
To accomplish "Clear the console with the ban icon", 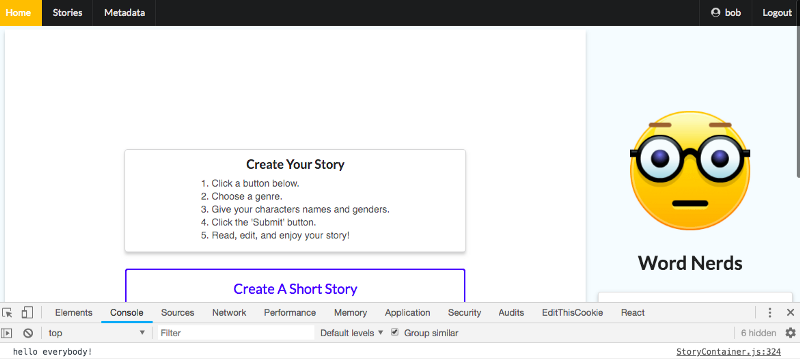I will click(x=28, y=333).
